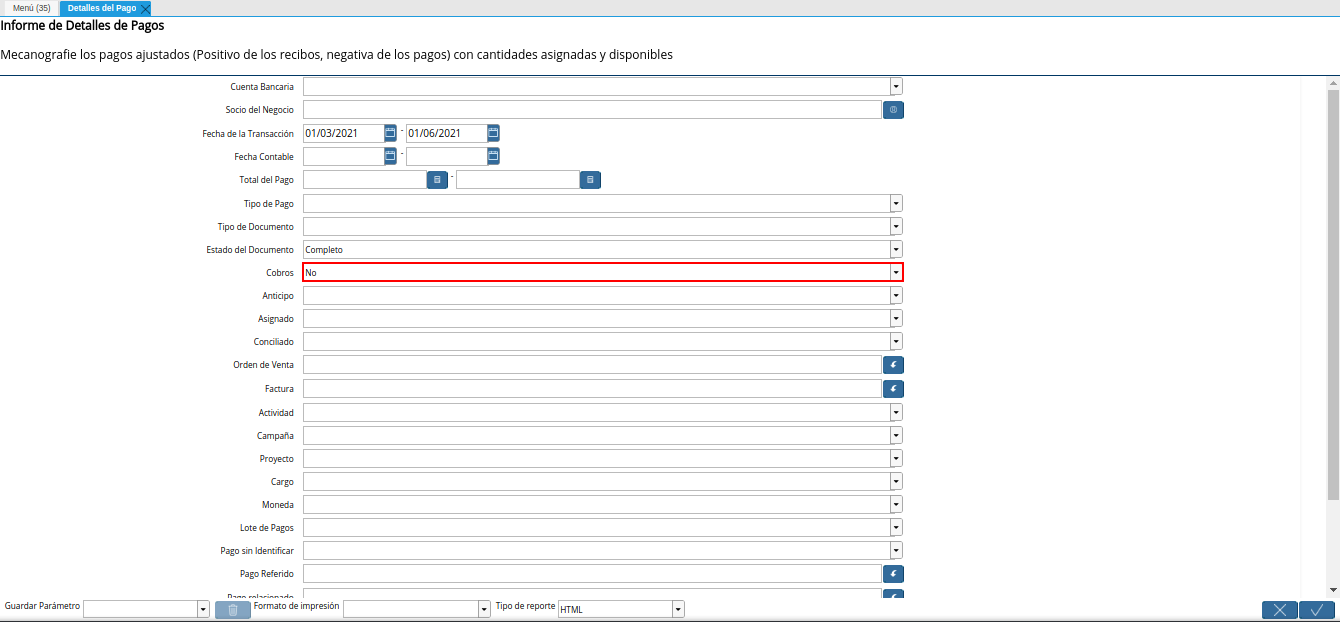Expand the Conciliado dropdown

896,341
